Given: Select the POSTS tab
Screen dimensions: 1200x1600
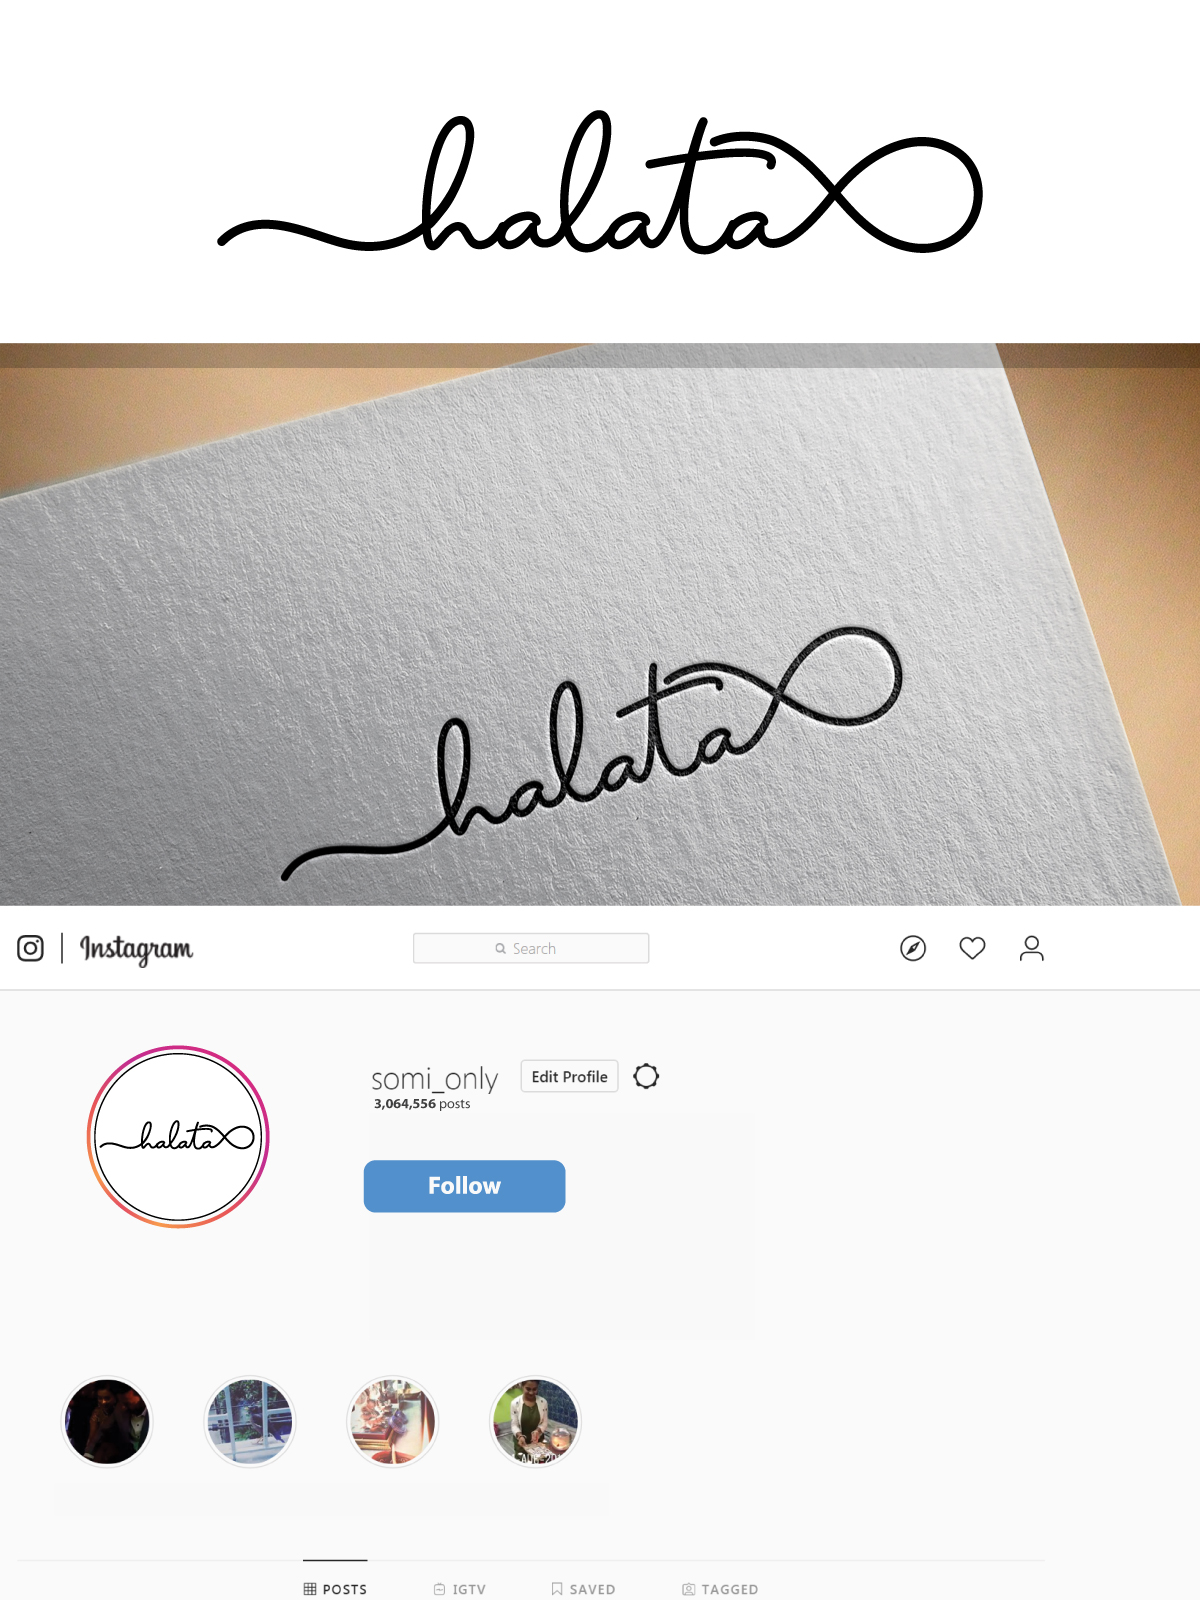Looking at the screenshot, I should [335, 1589].
